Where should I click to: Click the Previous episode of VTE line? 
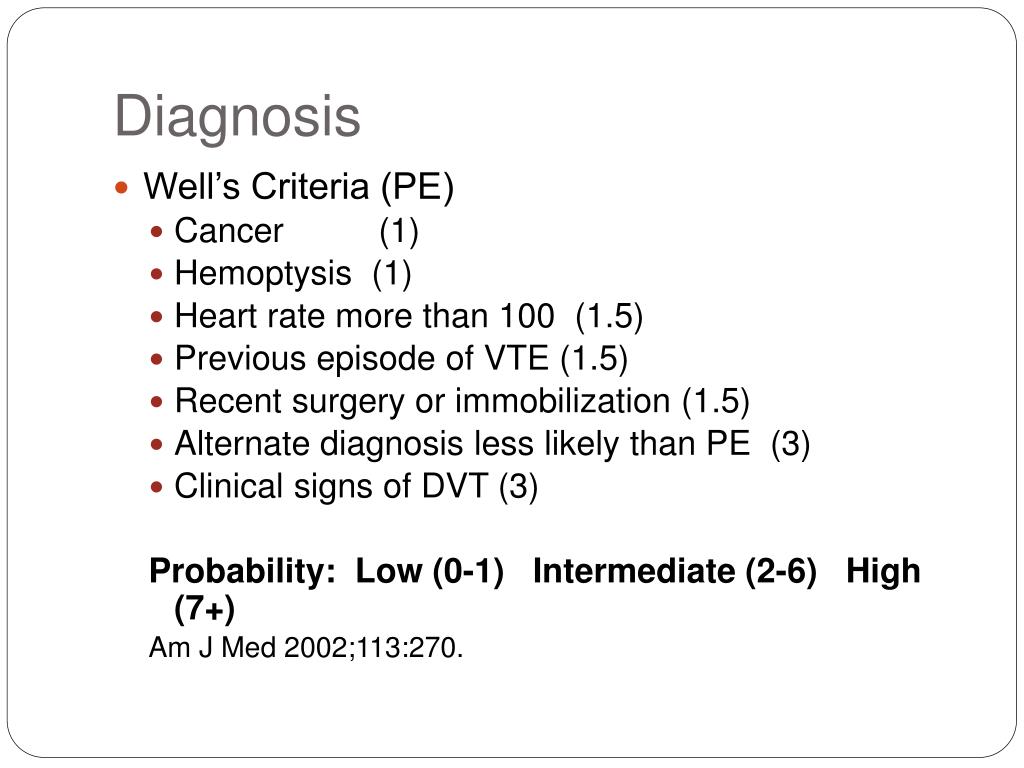[401, 359]
